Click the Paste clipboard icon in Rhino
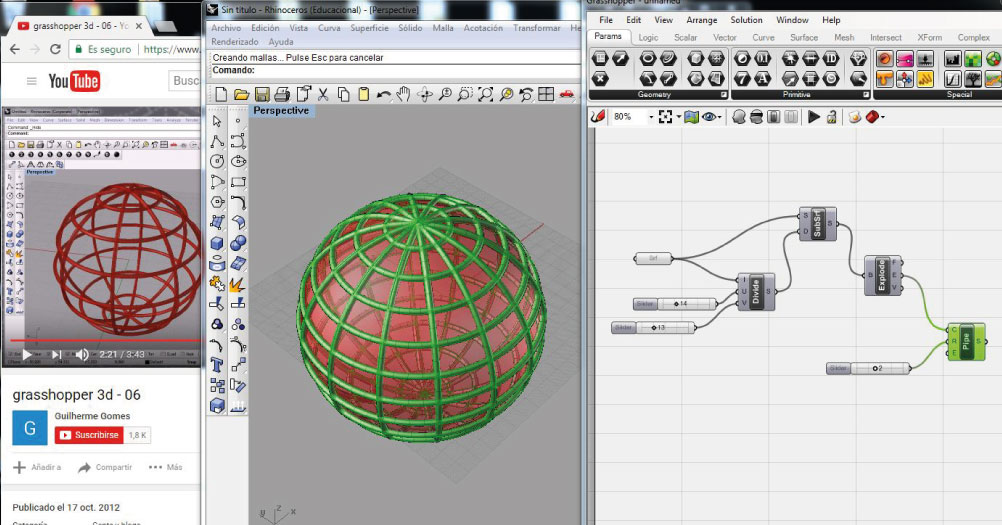 [363, 95]
